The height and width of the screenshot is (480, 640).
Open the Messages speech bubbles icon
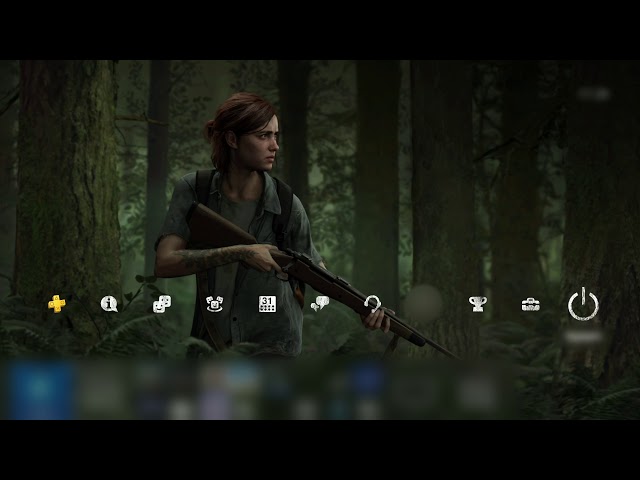(x=320, y=304)
